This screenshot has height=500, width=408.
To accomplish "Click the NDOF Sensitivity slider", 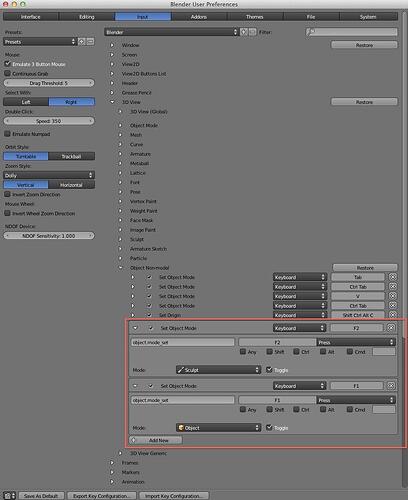I will [49, 236].
